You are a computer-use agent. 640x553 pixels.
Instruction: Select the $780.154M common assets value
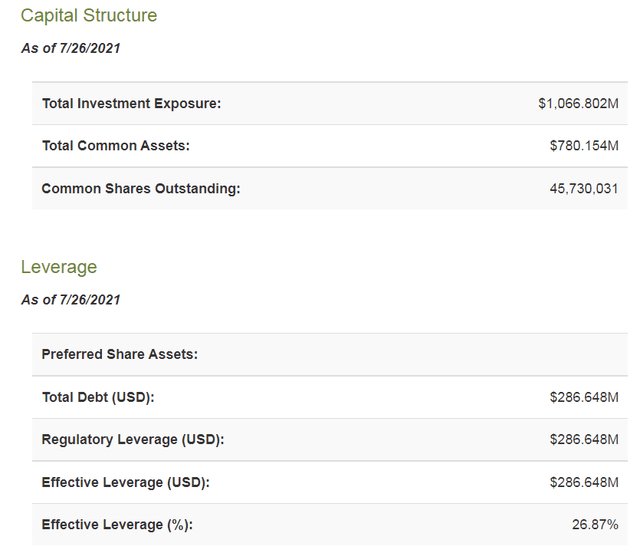click(x=584, y=146)
